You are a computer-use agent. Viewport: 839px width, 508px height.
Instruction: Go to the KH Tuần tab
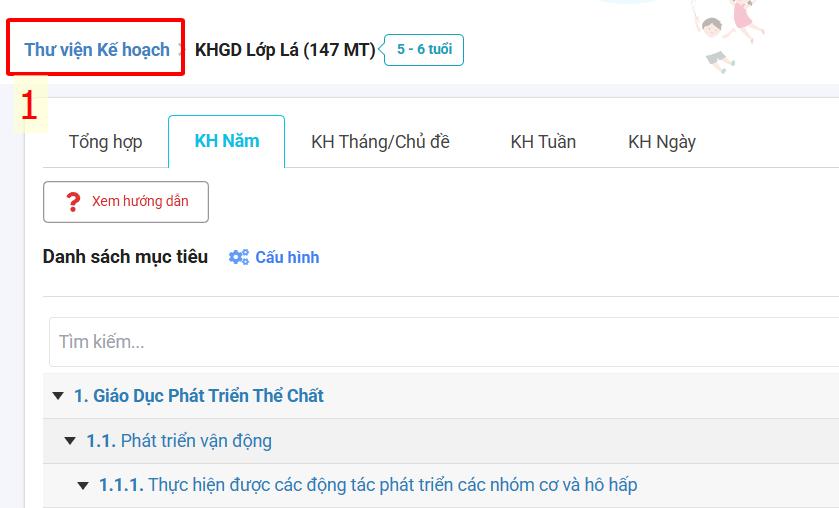coord(543,142)
